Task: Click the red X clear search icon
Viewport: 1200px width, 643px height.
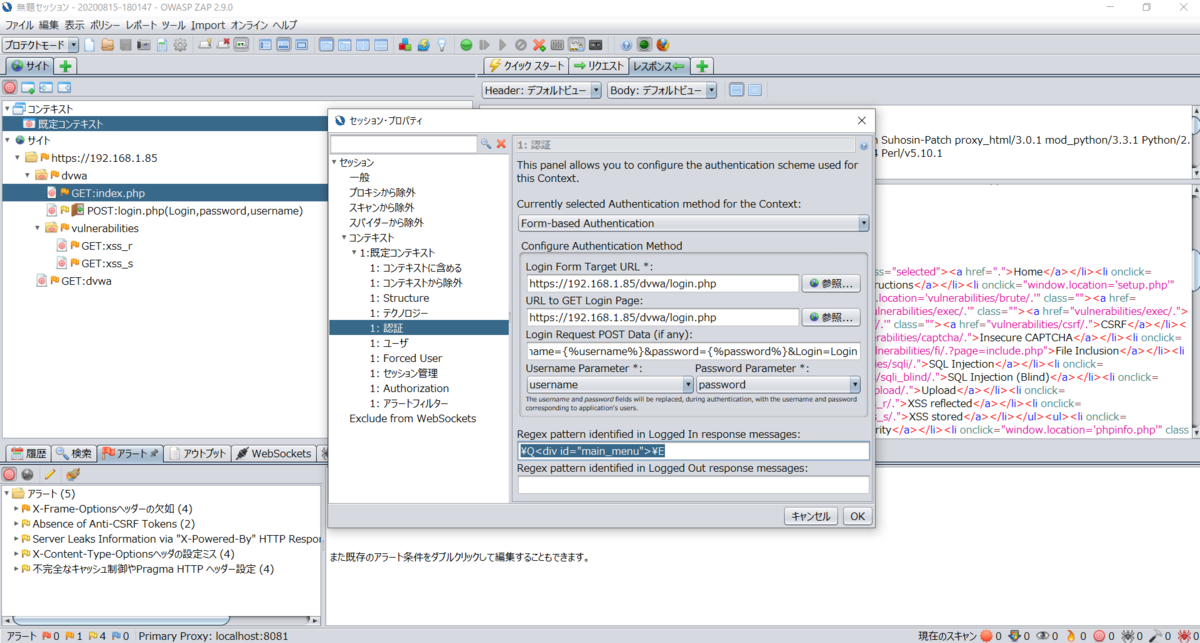Action: (x=501, y=144)
